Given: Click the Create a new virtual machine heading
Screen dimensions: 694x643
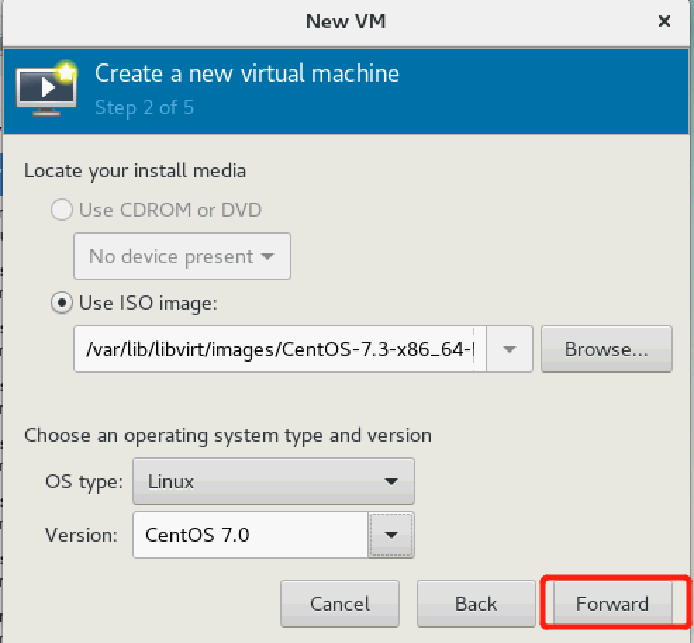Looking at the screenshot, I should (247, 74).
